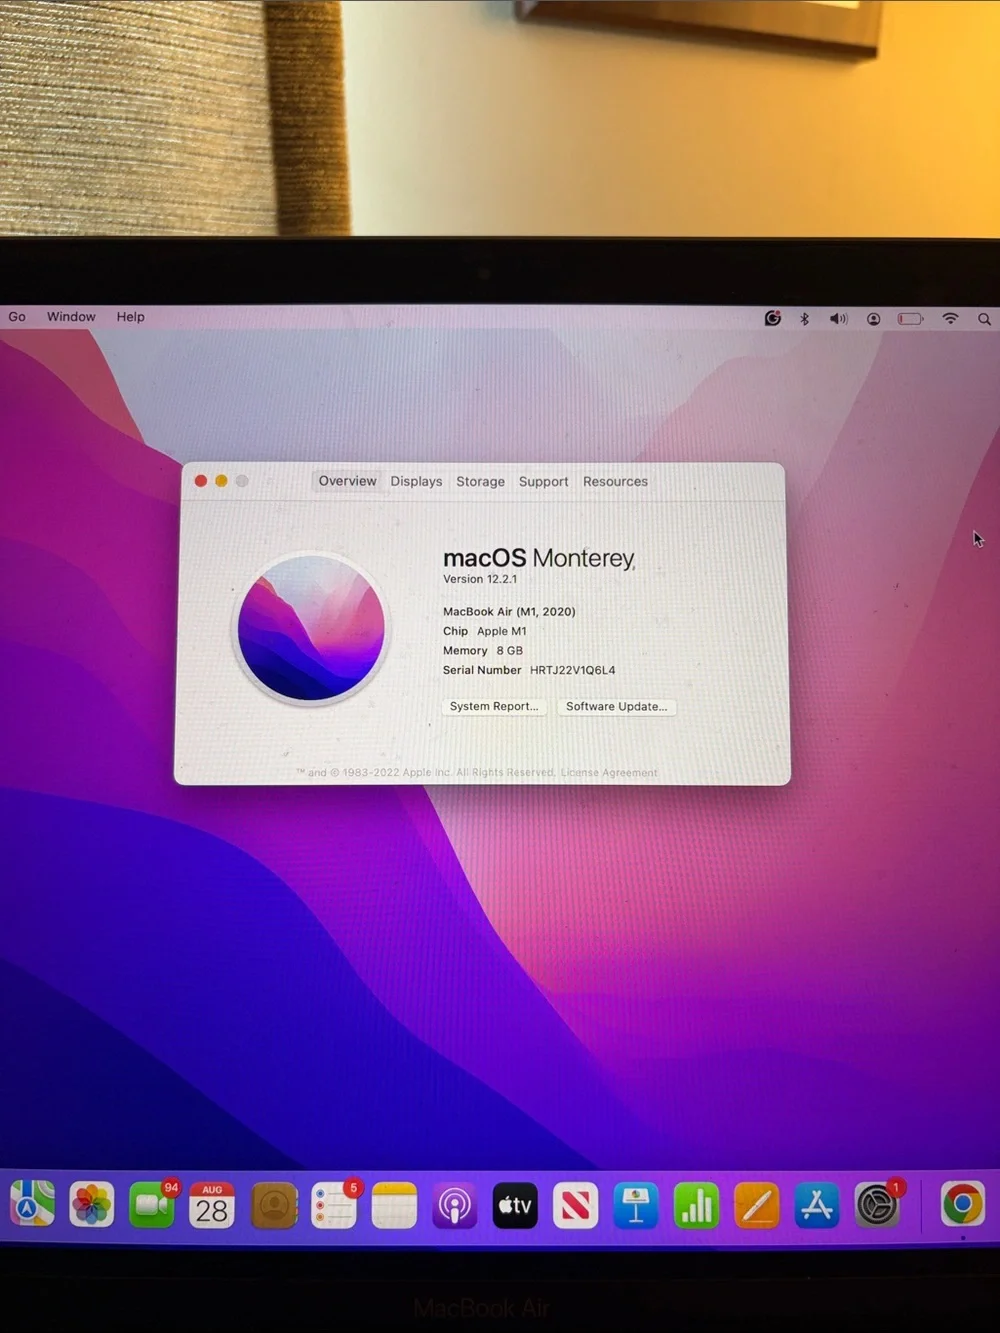Click the Memory 8 GB line
Image resolution: width=1000 pixels, height=1333 pixels.
click(x=482, y=650)
